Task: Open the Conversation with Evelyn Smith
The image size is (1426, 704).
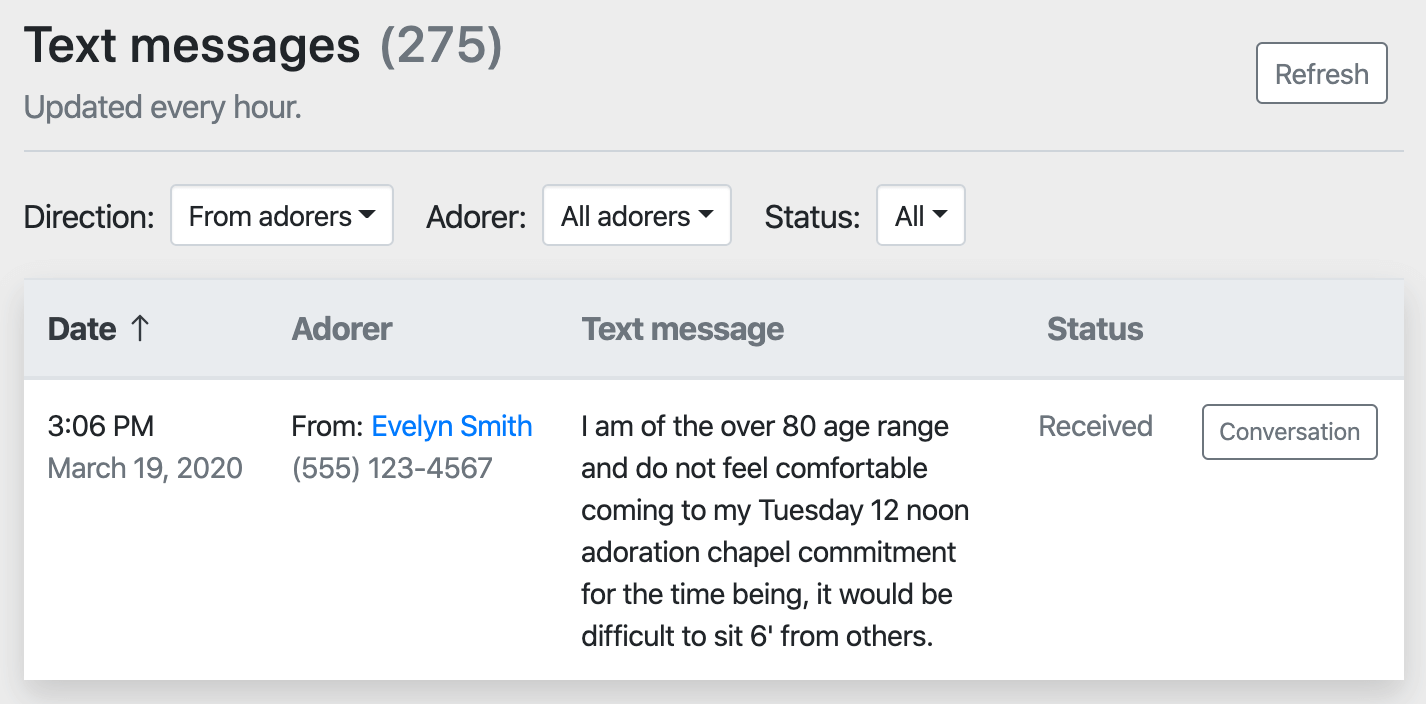Action: pyautogui.click(x=1289, y=432)
